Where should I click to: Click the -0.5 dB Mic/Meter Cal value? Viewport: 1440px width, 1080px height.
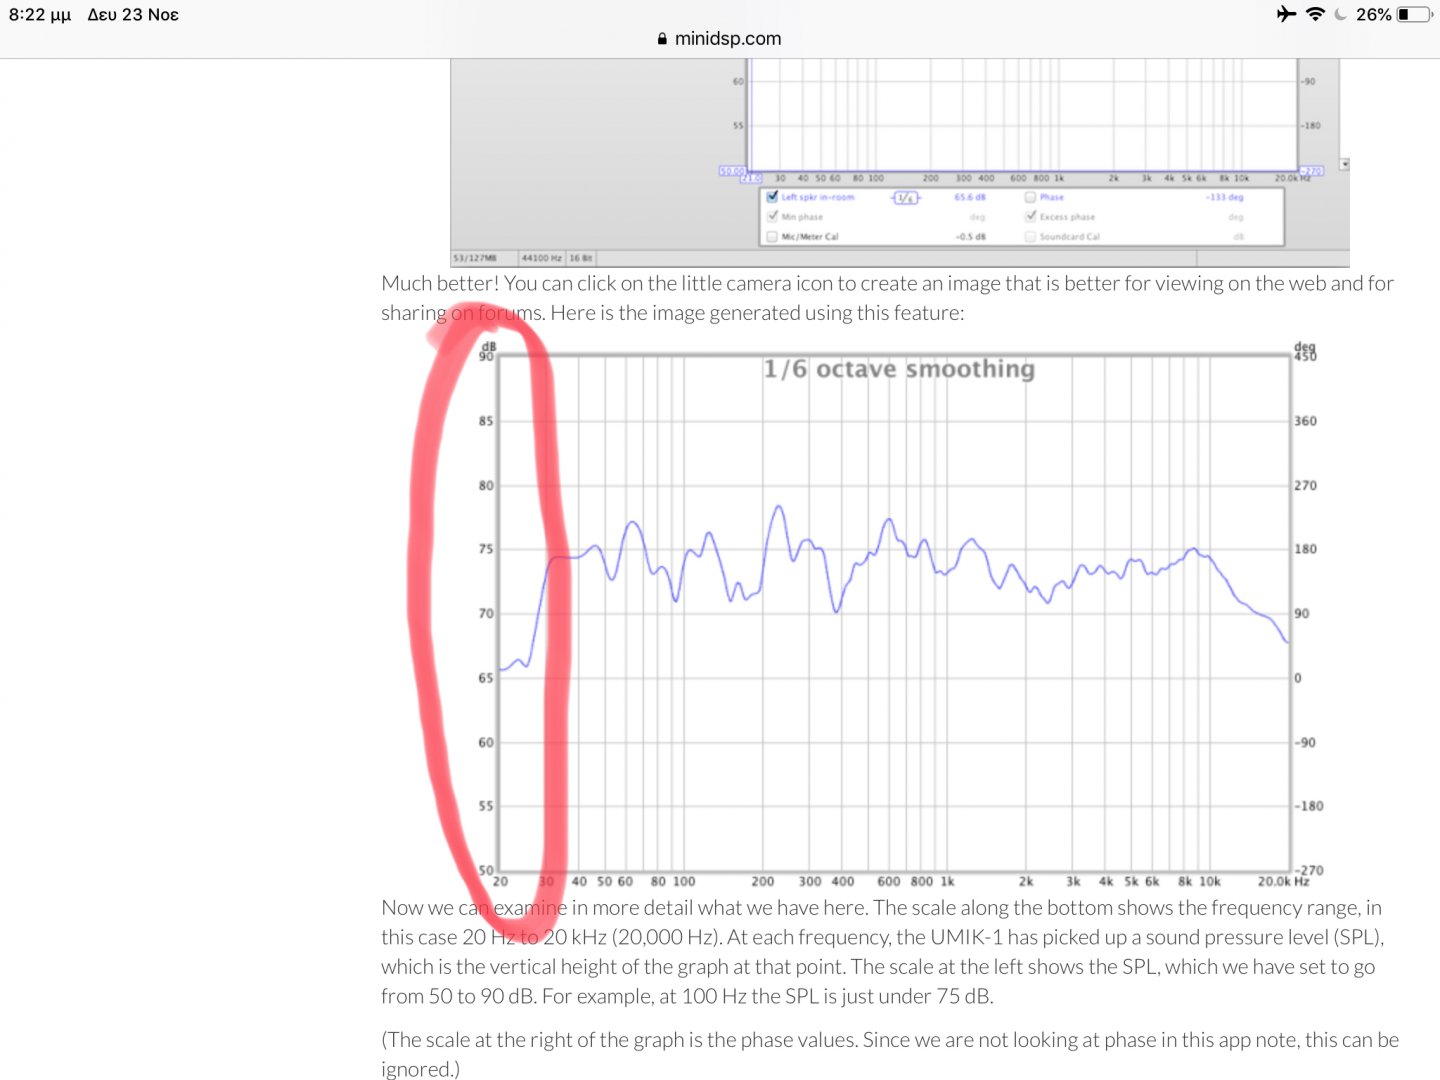971,237
